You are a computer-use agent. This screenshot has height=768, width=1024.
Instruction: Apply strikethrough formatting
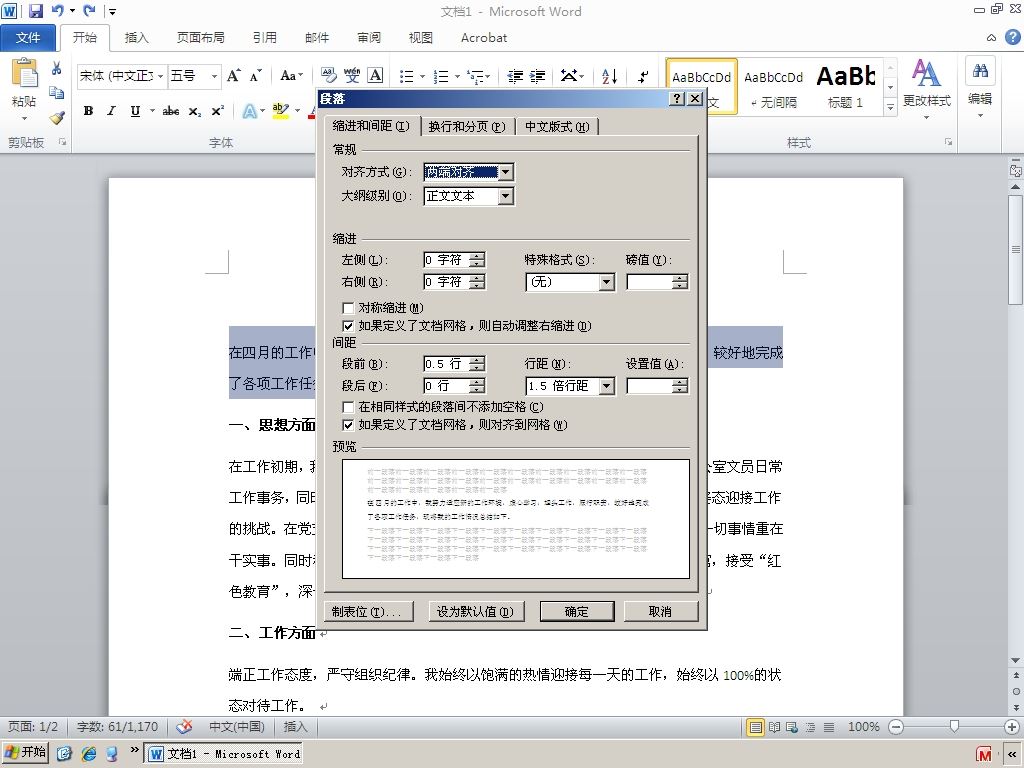tap(171, 111)
